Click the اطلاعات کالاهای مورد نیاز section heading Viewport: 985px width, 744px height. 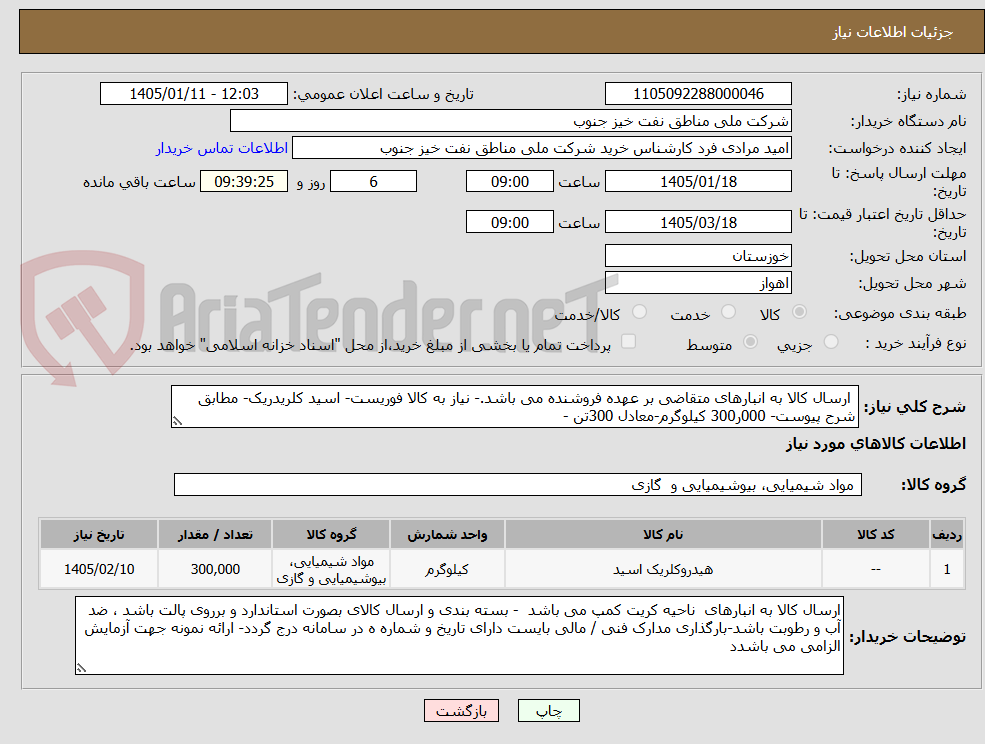click(876, 444)
